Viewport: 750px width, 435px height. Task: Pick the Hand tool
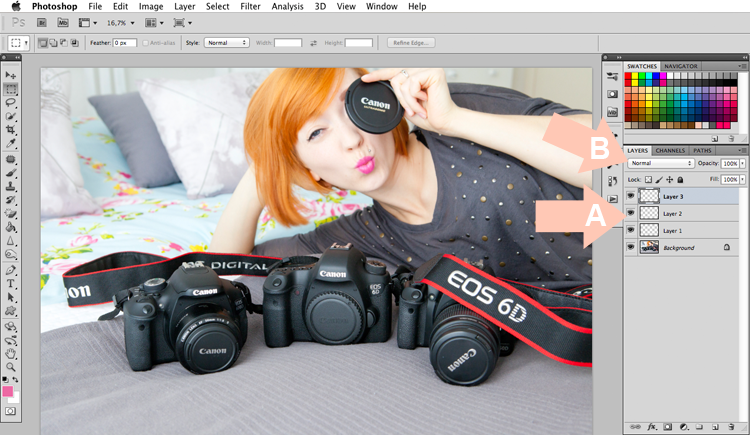[x=11, y=354]
